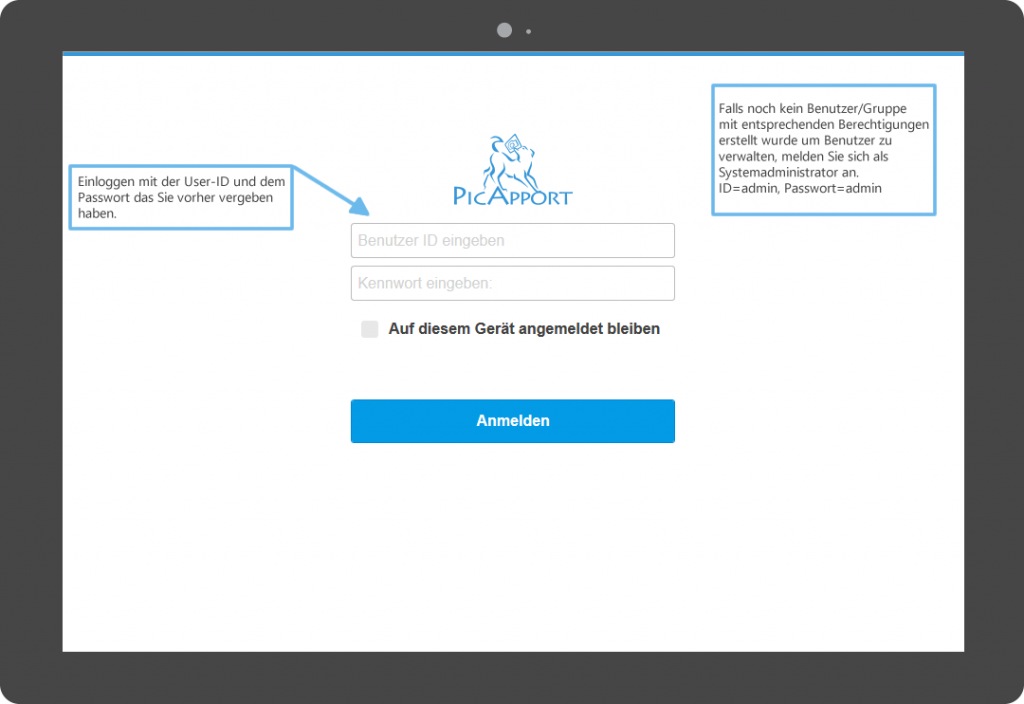The height and width of the screenshot is (704, 1024).
Task: Focus the 'Benutzer ID eingeben' field
Action: click(512, 241)
